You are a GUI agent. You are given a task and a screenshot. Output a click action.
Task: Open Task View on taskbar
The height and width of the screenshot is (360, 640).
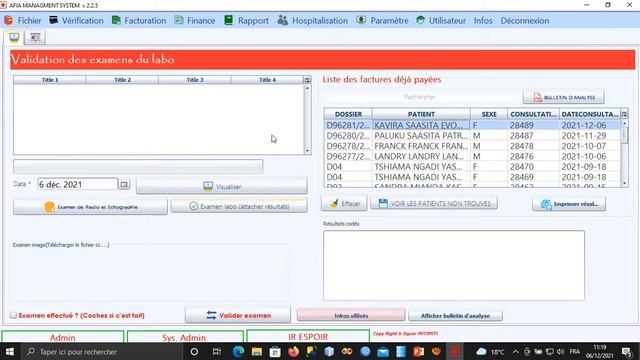coord(217,351)
